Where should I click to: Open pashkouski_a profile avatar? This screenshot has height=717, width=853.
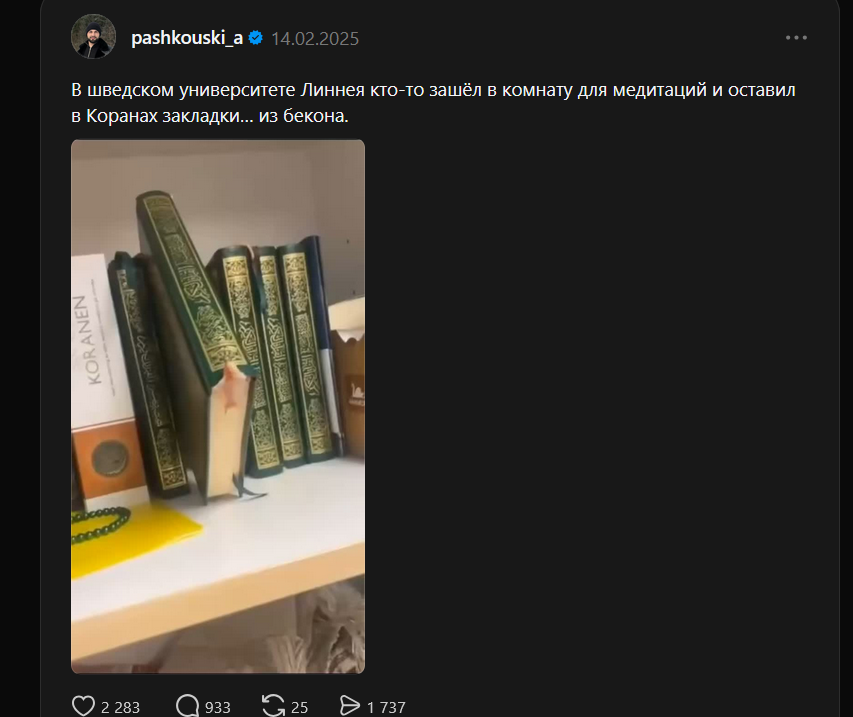coord(94,37)
